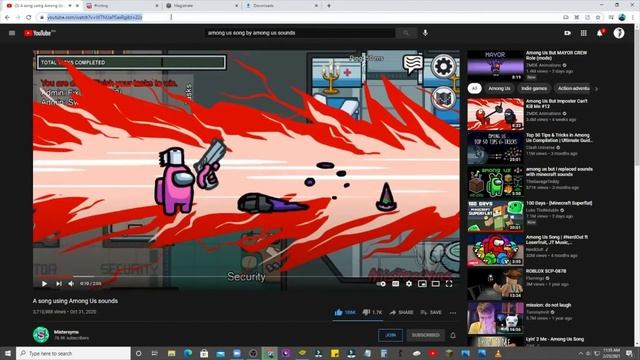Image resolution: width=640 pixels, height=360 pixels.
Task: Switch to the Downloads browser tab
Action: 281,6
